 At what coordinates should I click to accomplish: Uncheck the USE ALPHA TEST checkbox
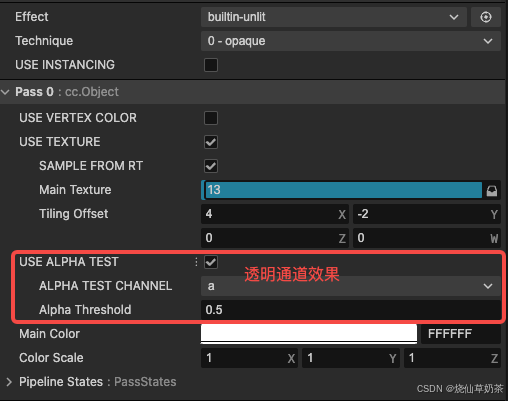(x=211, y=262)
